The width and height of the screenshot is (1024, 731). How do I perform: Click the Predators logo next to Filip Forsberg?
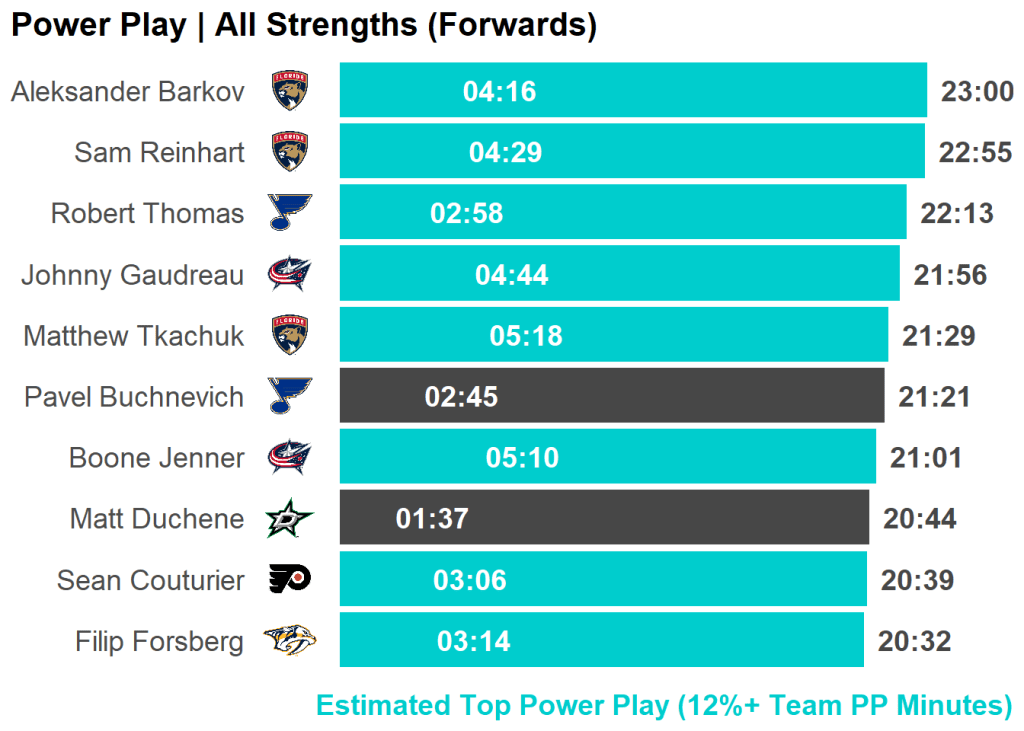[x=290, y=640]
